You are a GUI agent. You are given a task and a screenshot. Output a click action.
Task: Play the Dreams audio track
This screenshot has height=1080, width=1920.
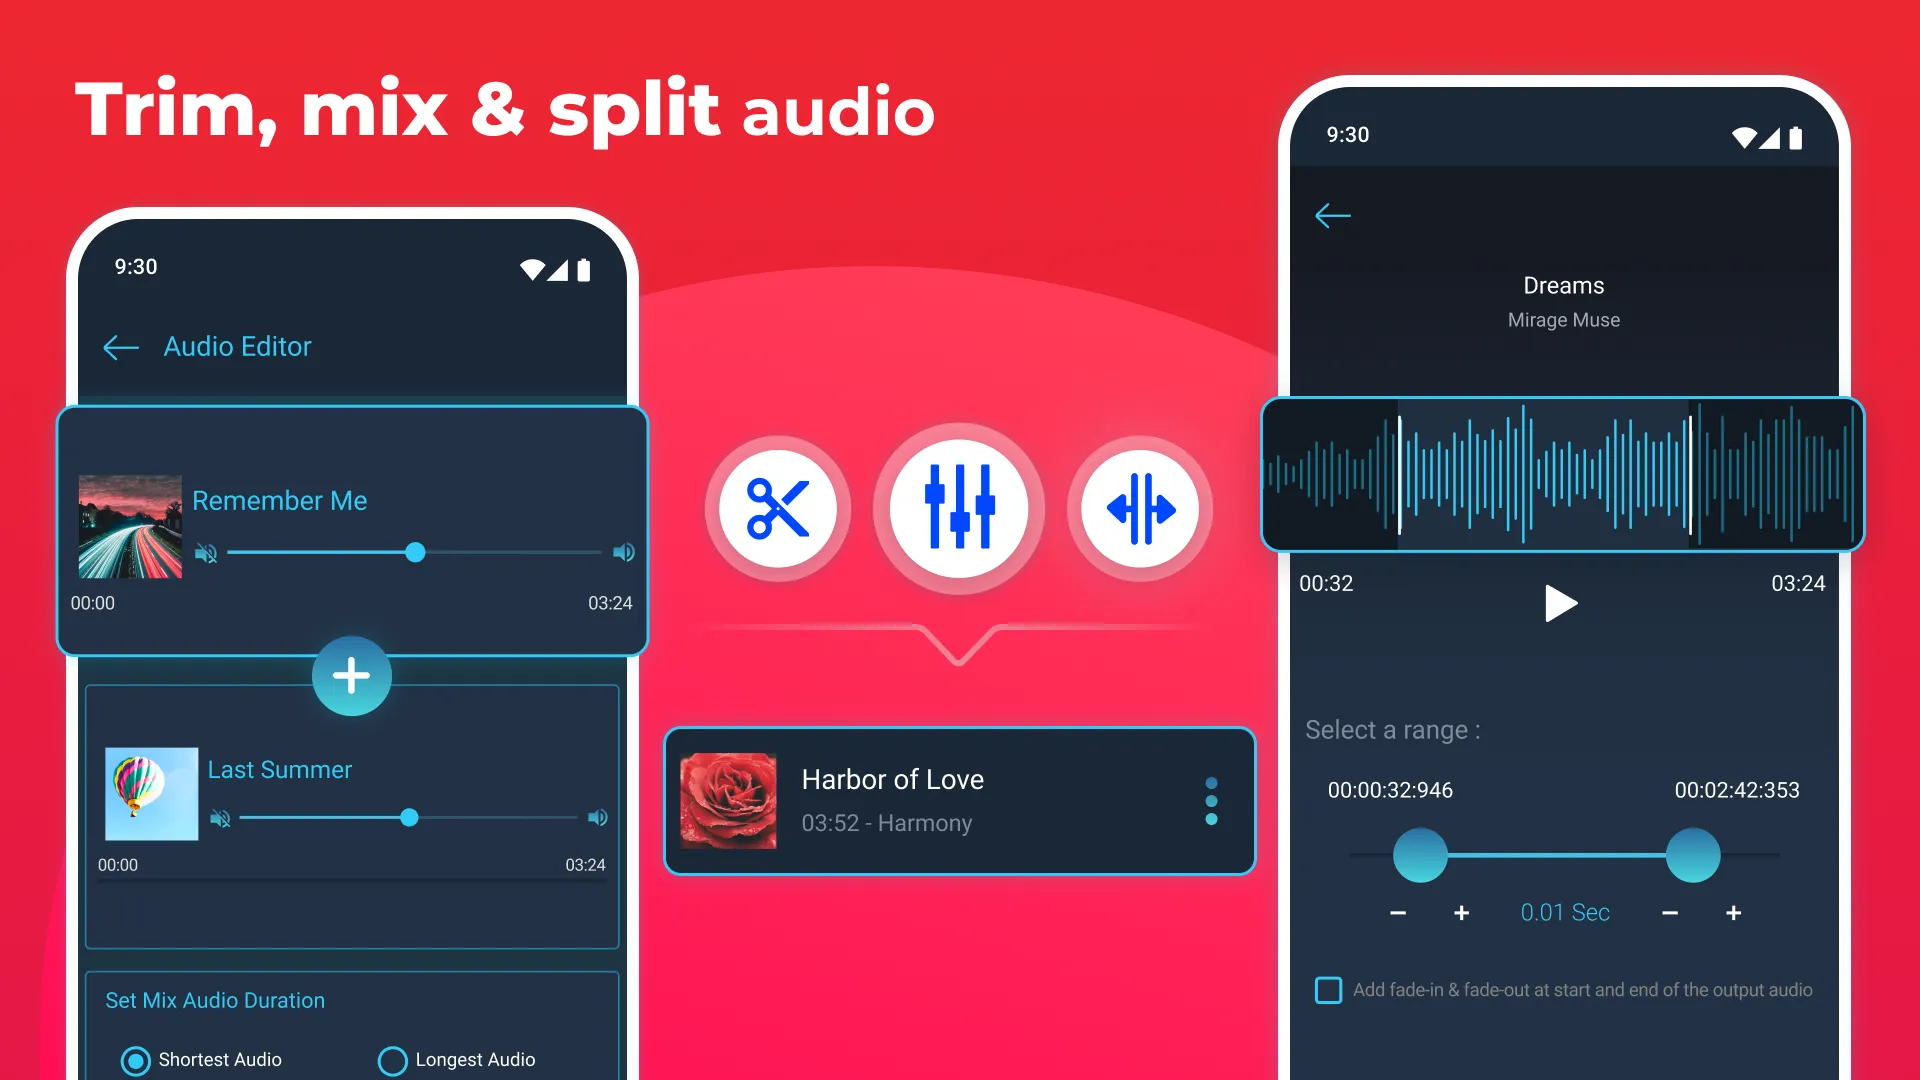[x=1561, y=605]
